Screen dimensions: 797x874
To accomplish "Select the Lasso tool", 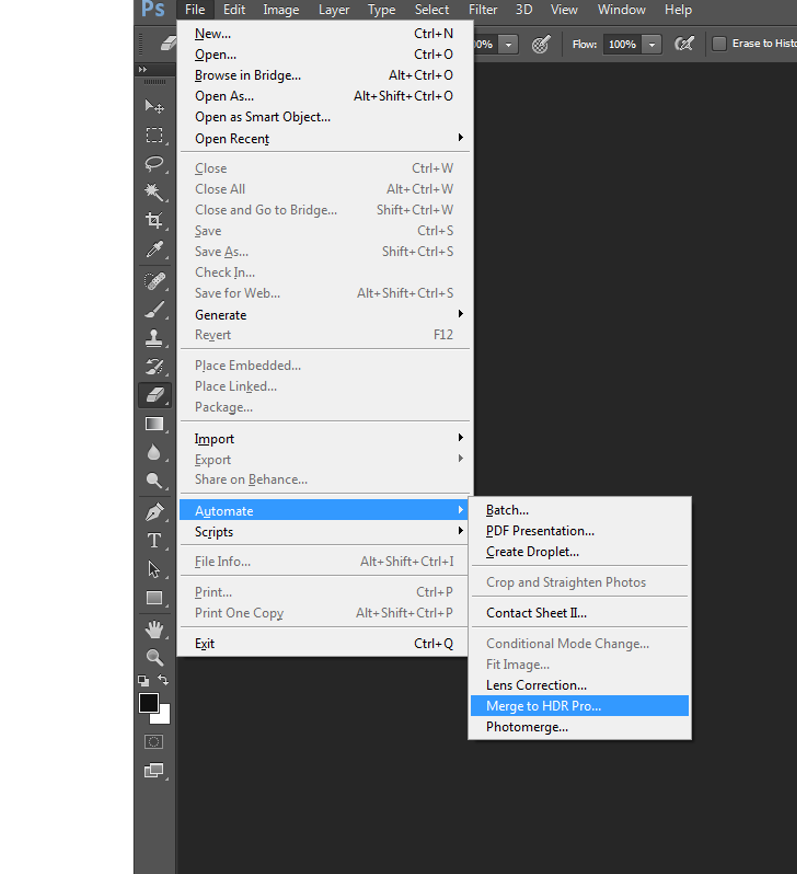I will click(x=154, y=164).
